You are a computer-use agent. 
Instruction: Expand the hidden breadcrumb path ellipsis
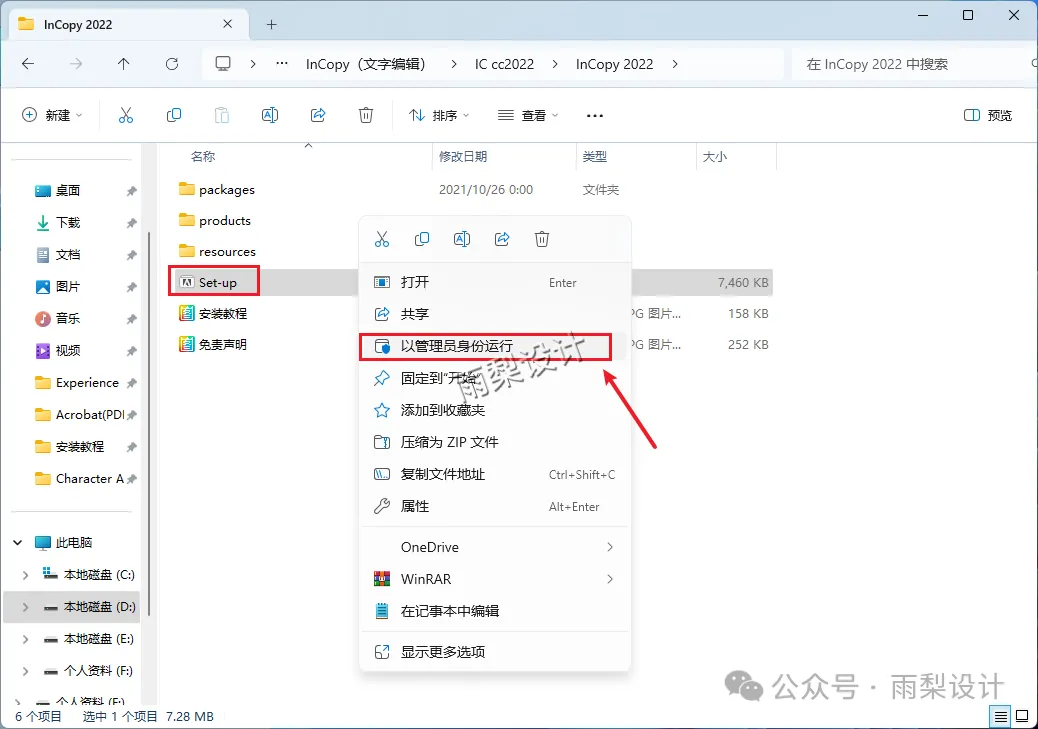pos(282,64)
